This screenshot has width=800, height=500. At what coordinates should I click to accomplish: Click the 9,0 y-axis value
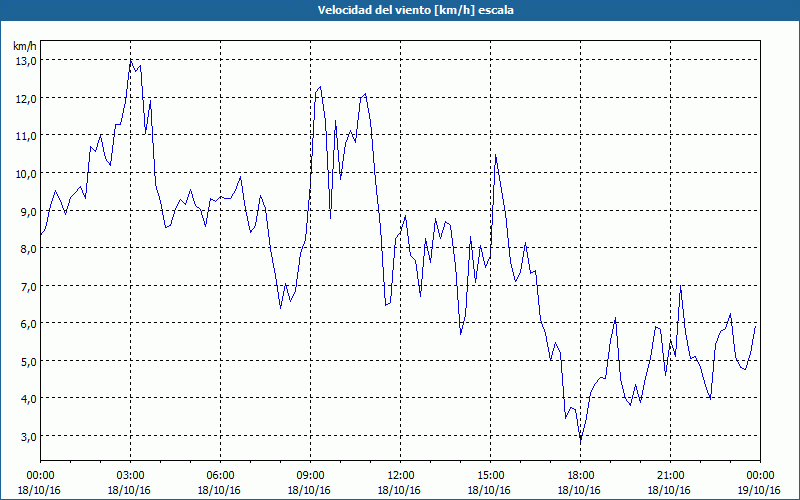click(x=29, y=211)
